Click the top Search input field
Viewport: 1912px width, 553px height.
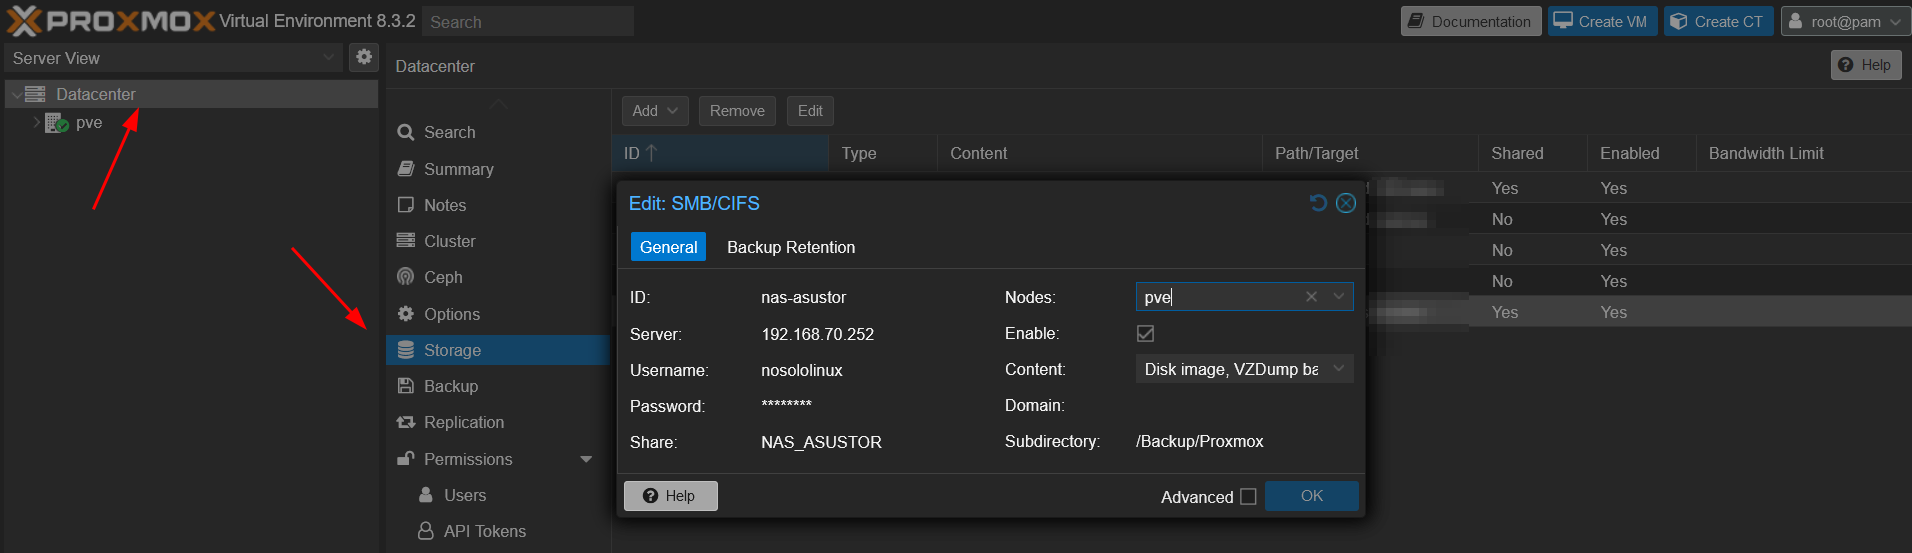tap(527, 21)
